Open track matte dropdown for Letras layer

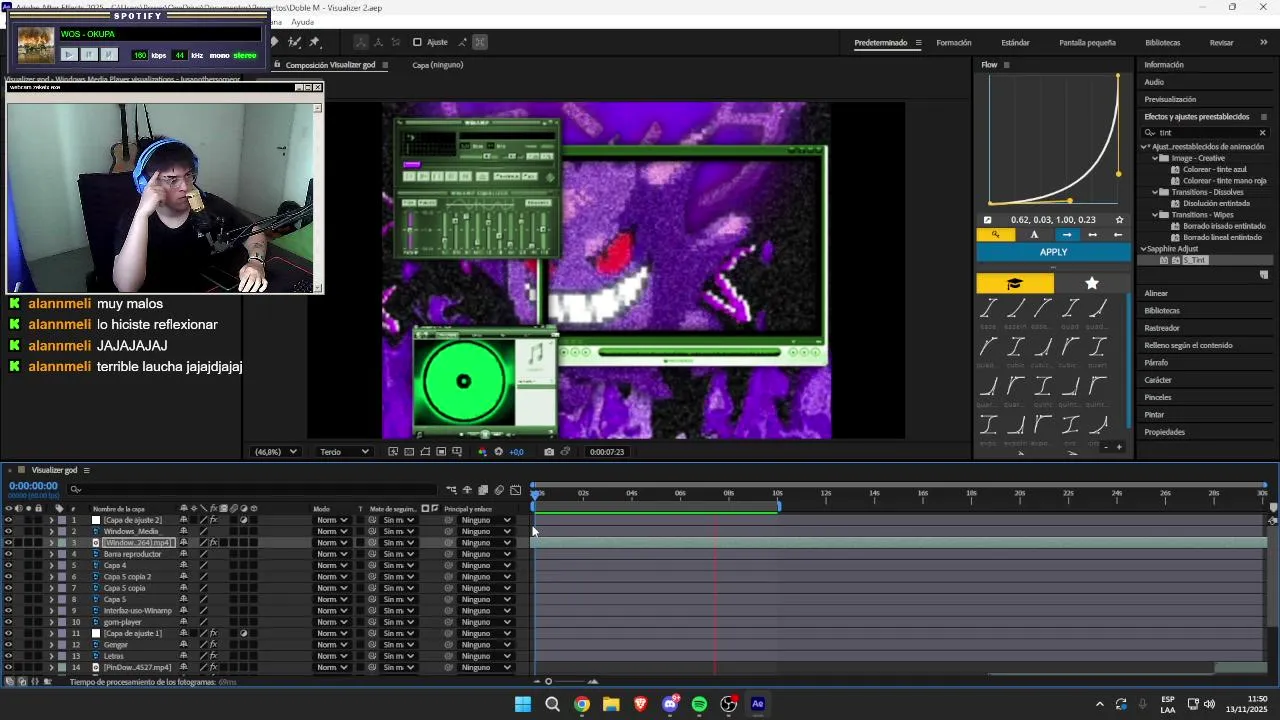(398, 656)
